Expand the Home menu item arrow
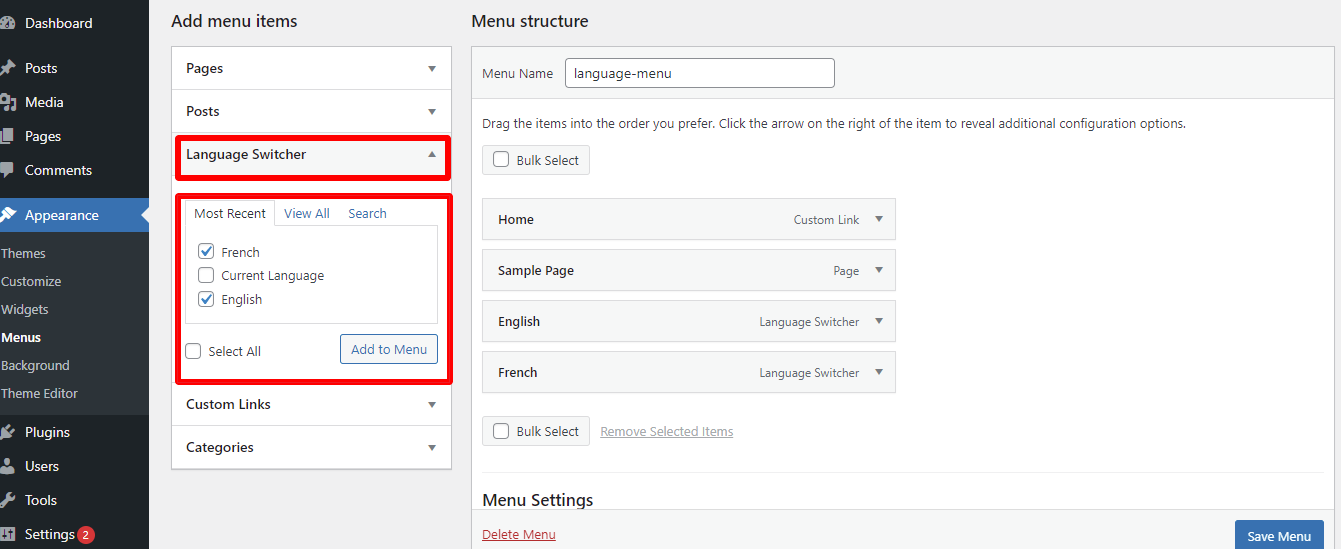Screen dimensions: 1341x549 click(x=879, y=219)
